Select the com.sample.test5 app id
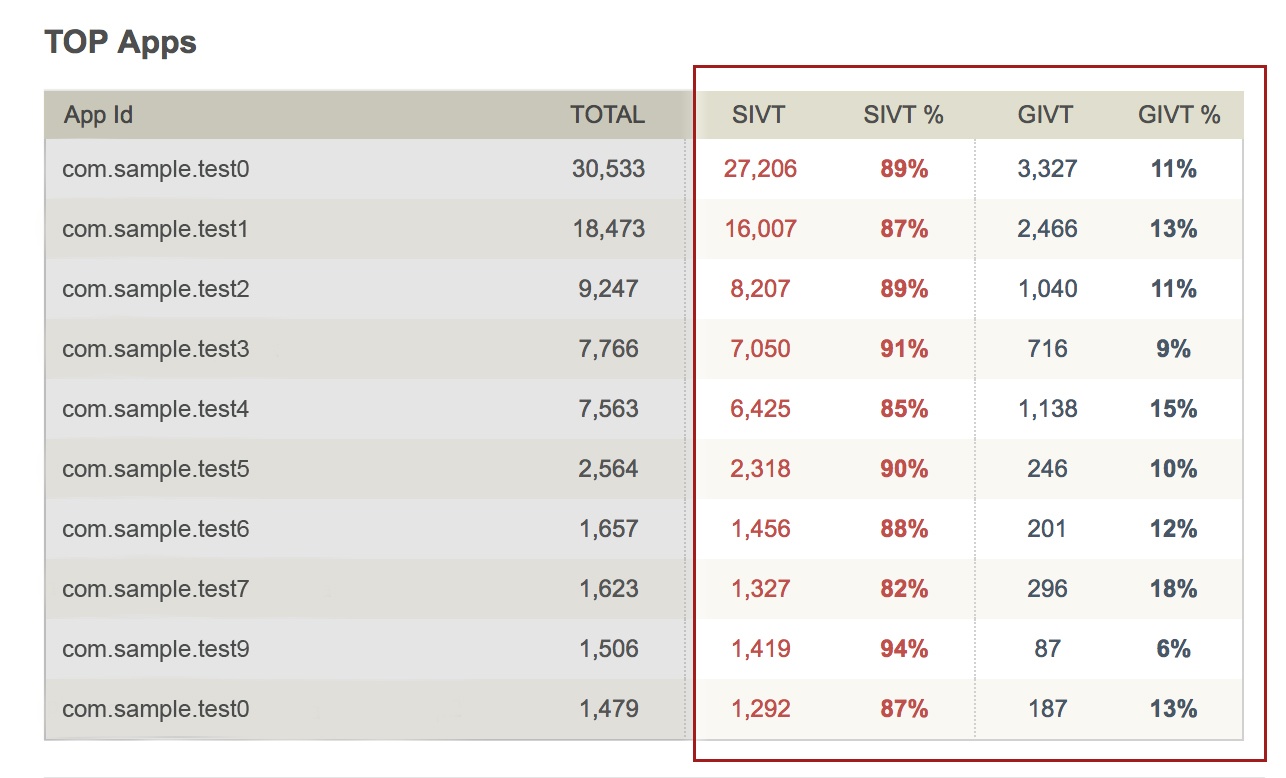Screen dimensions: 1286x778 pyautogui.click(x=155, y=469)
